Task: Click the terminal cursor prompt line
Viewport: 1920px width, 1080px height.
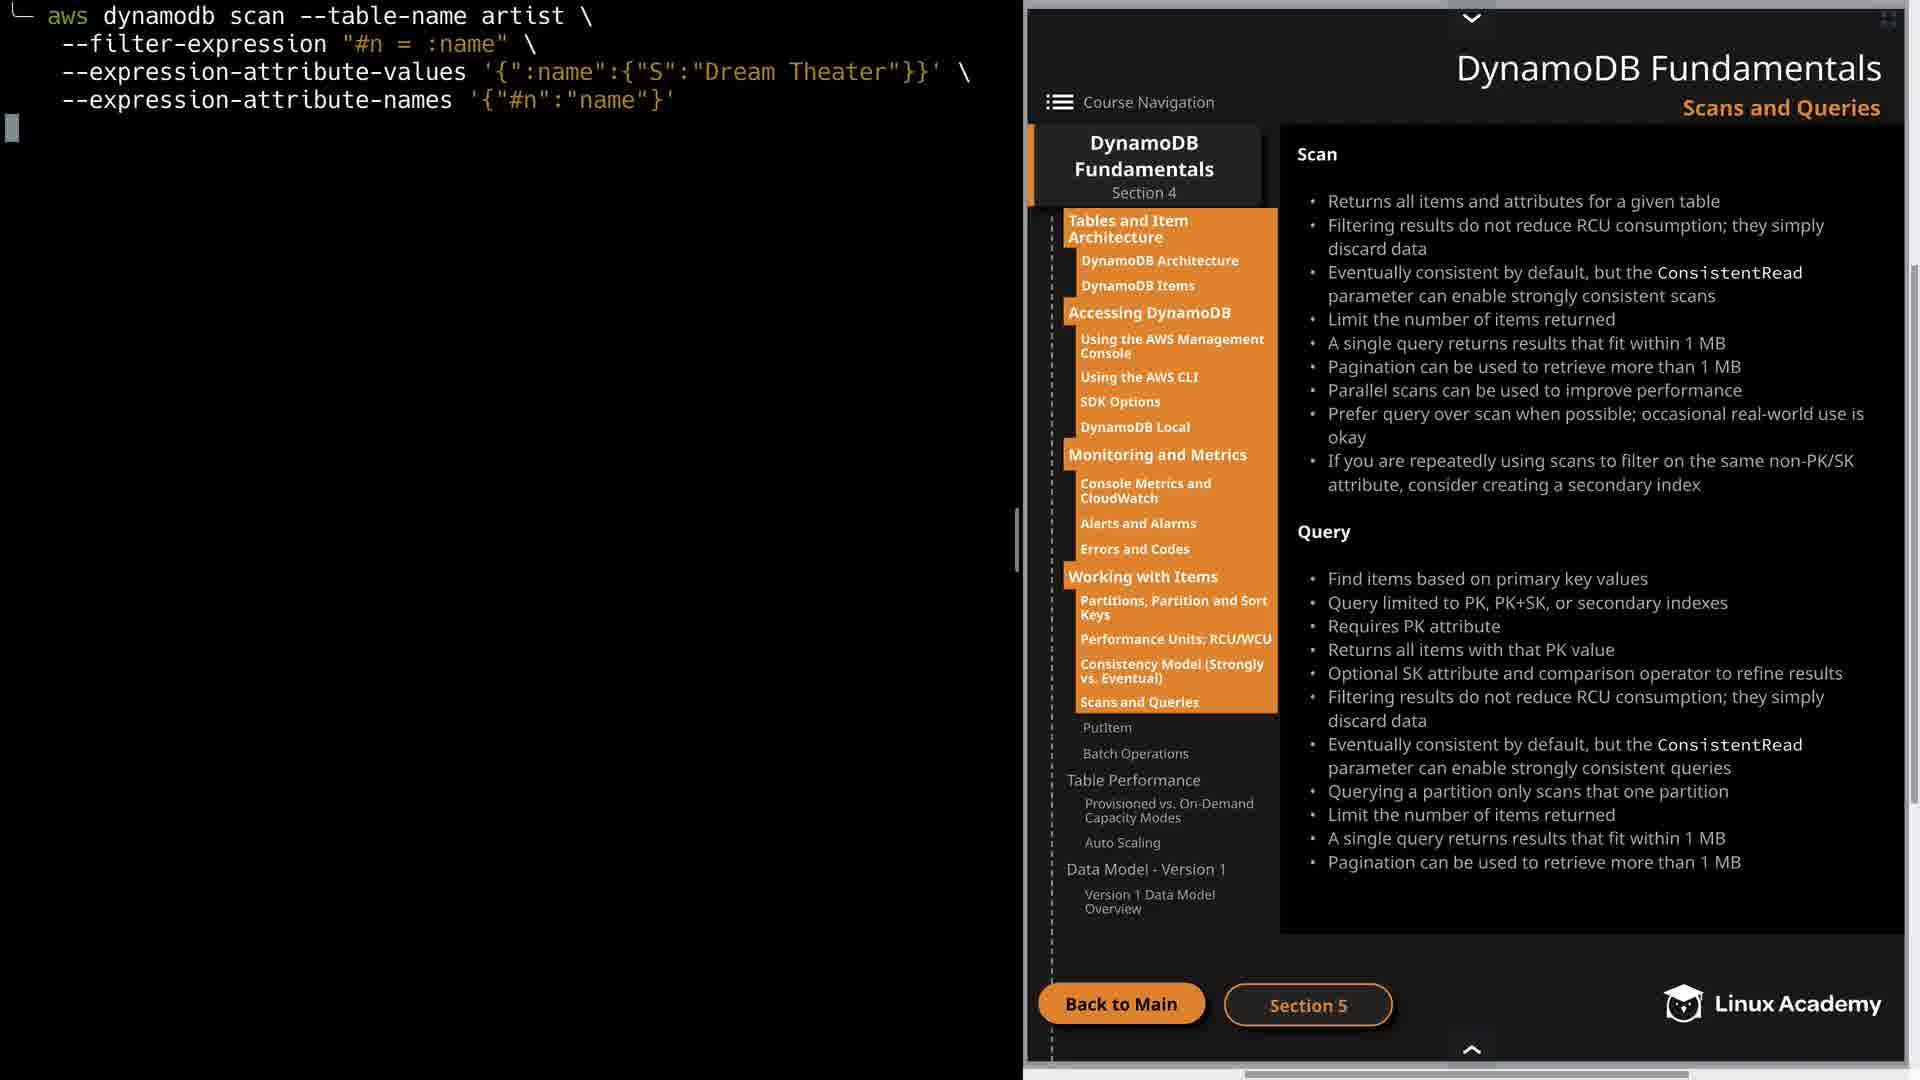Action: click(x=12, y=128)
